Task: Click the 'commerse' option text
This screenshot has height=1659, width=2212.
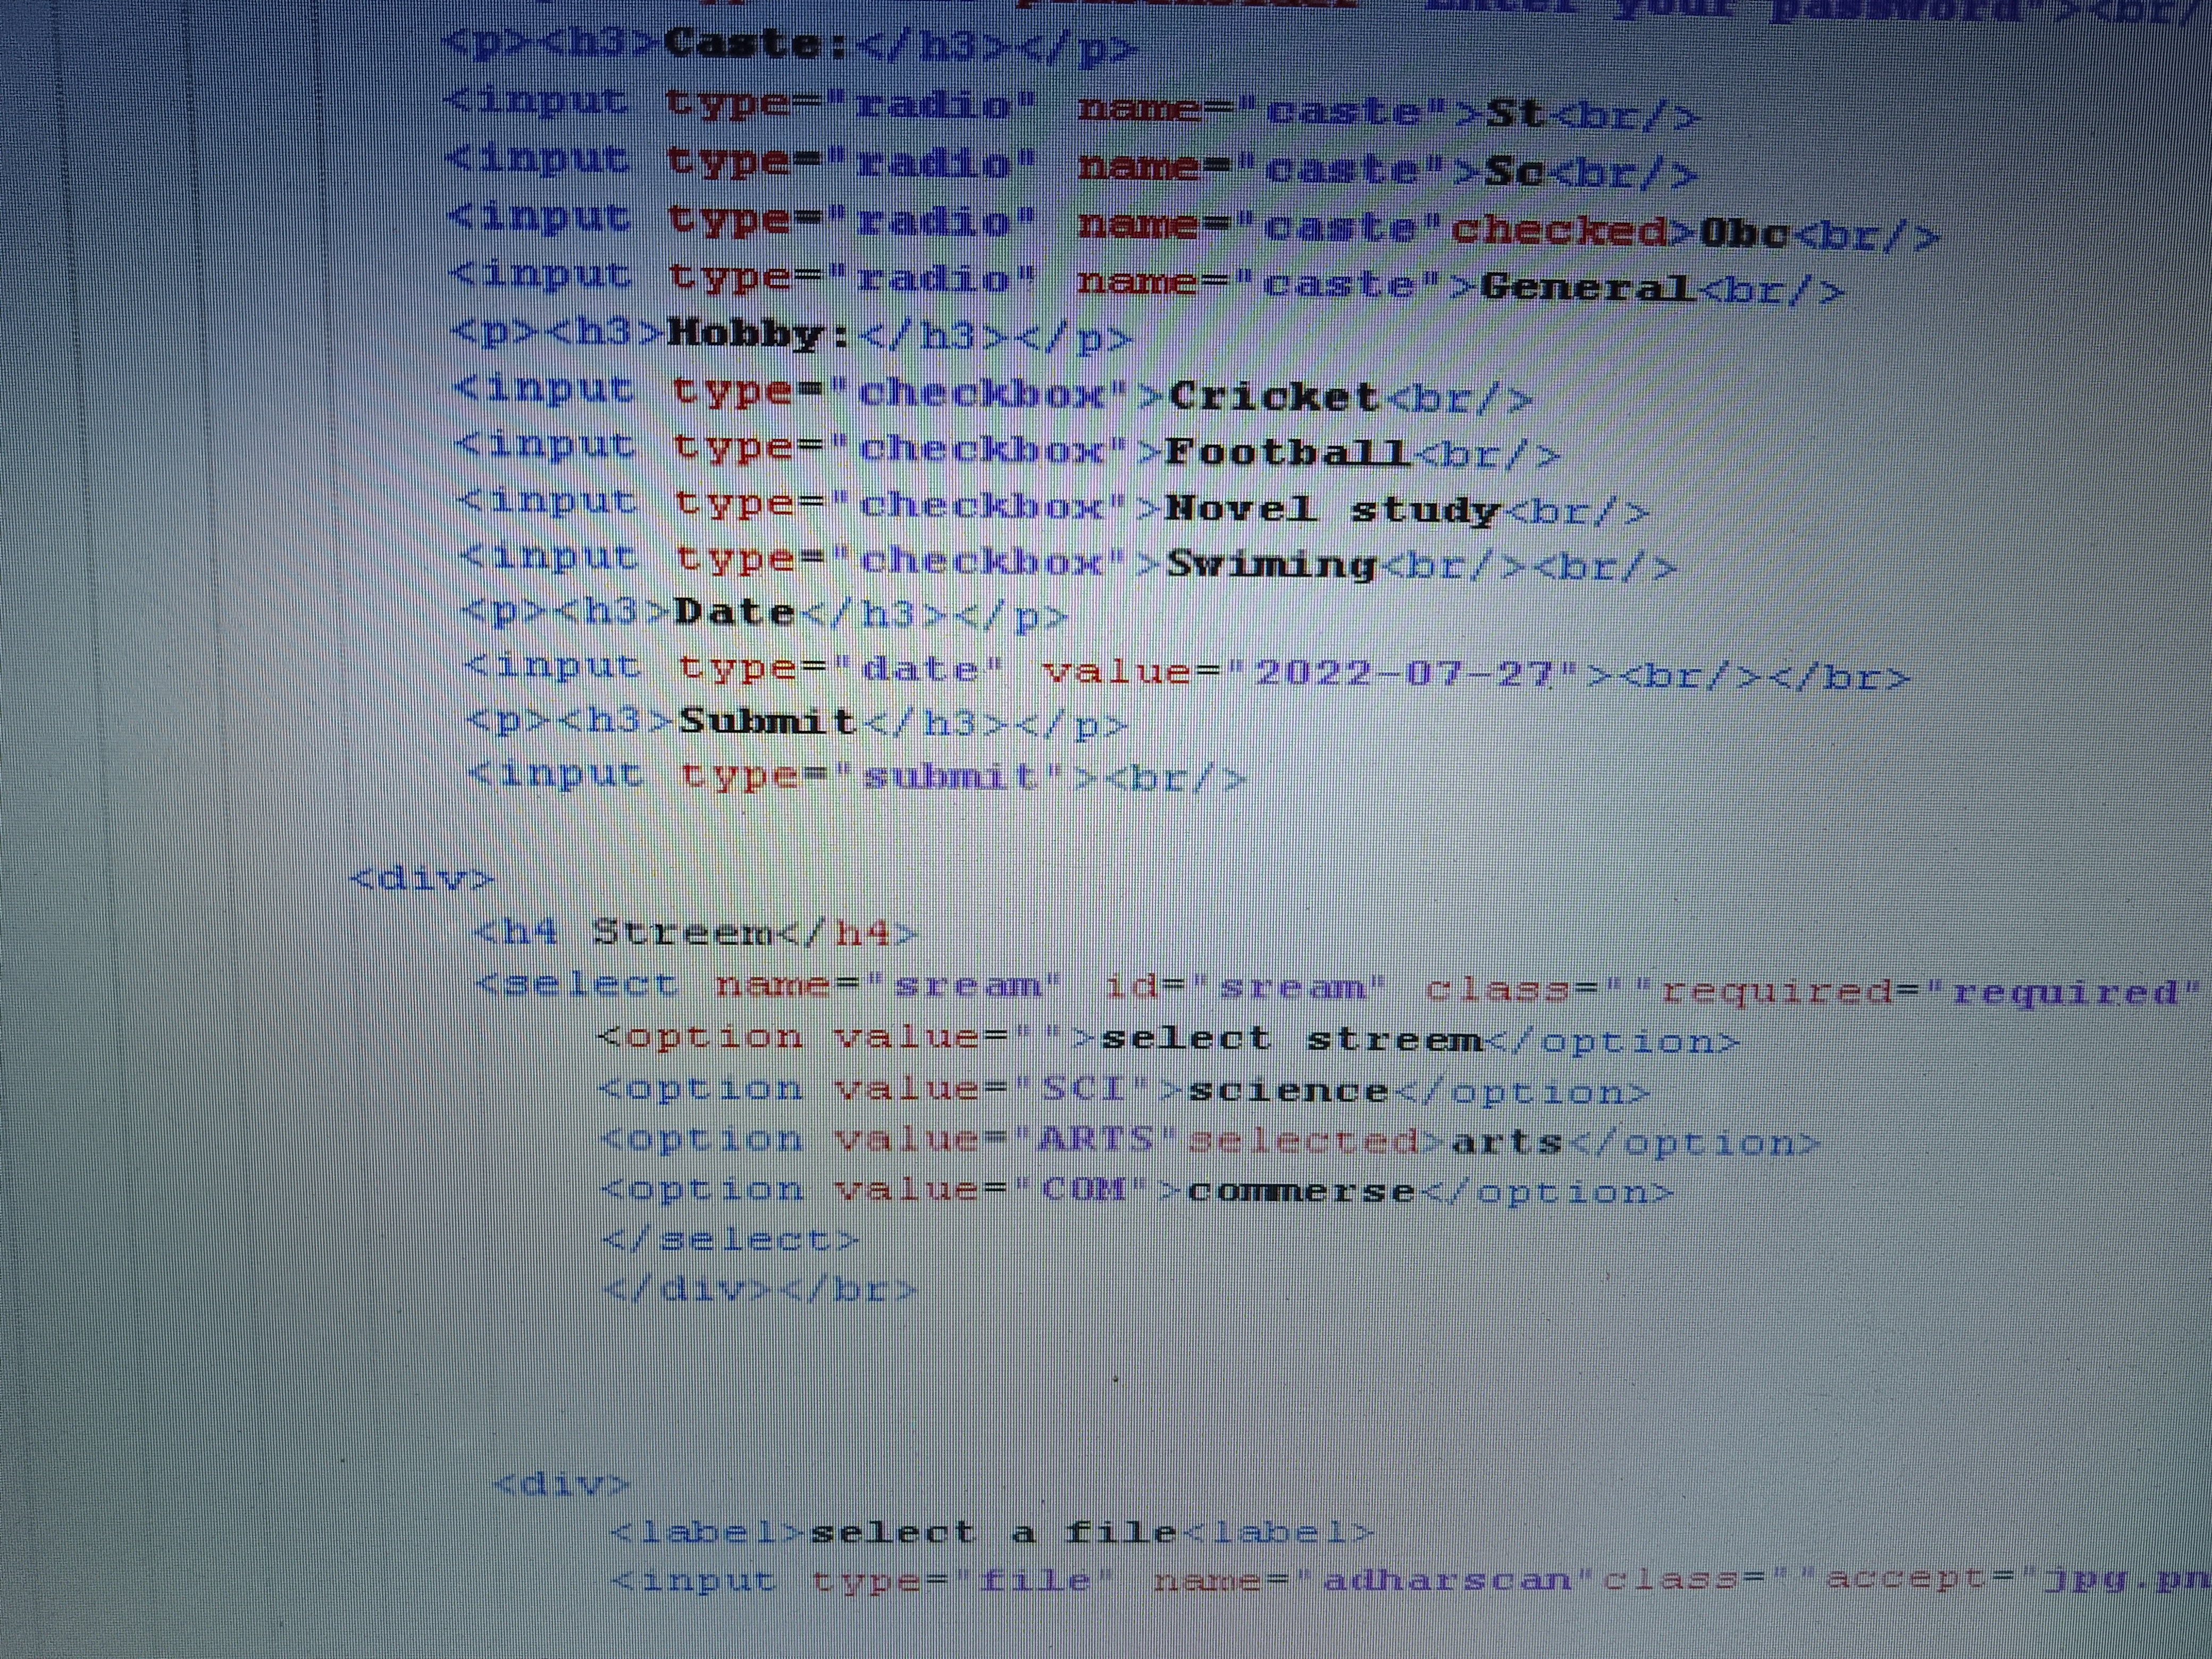Action: [1302, 1192]
